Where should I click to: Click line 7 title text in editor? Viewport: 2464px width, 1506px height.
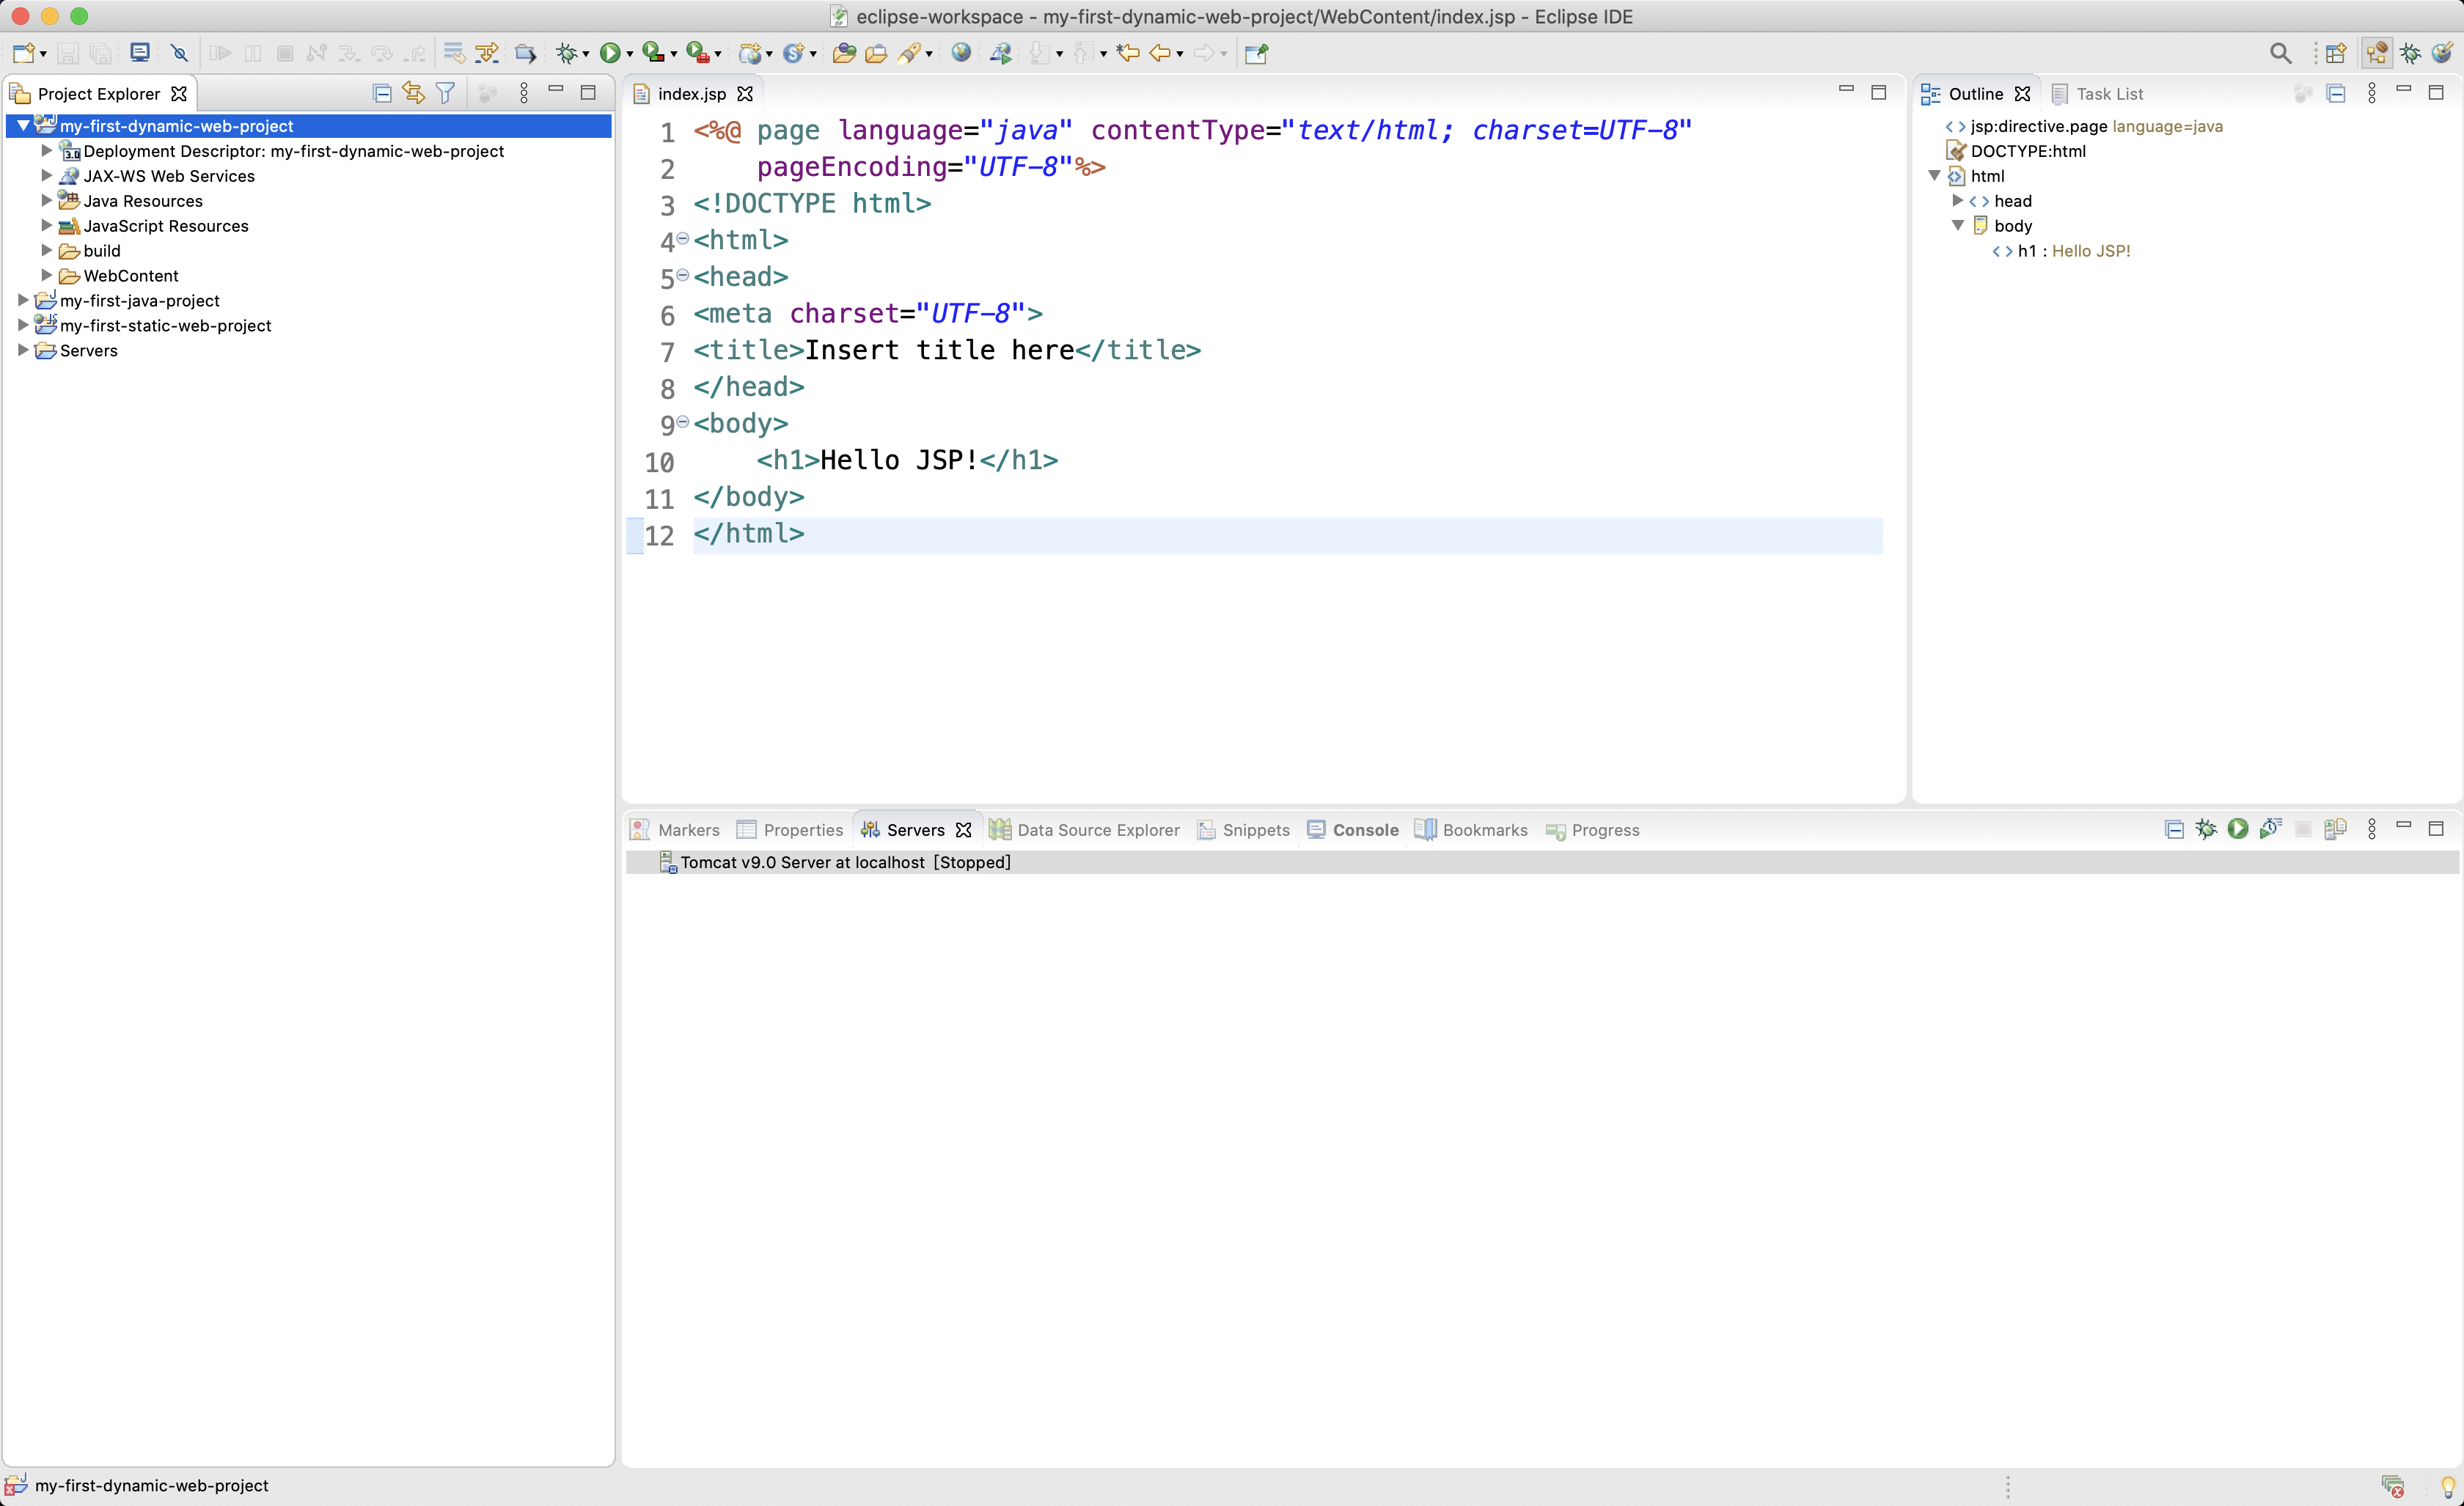[939, 350]
